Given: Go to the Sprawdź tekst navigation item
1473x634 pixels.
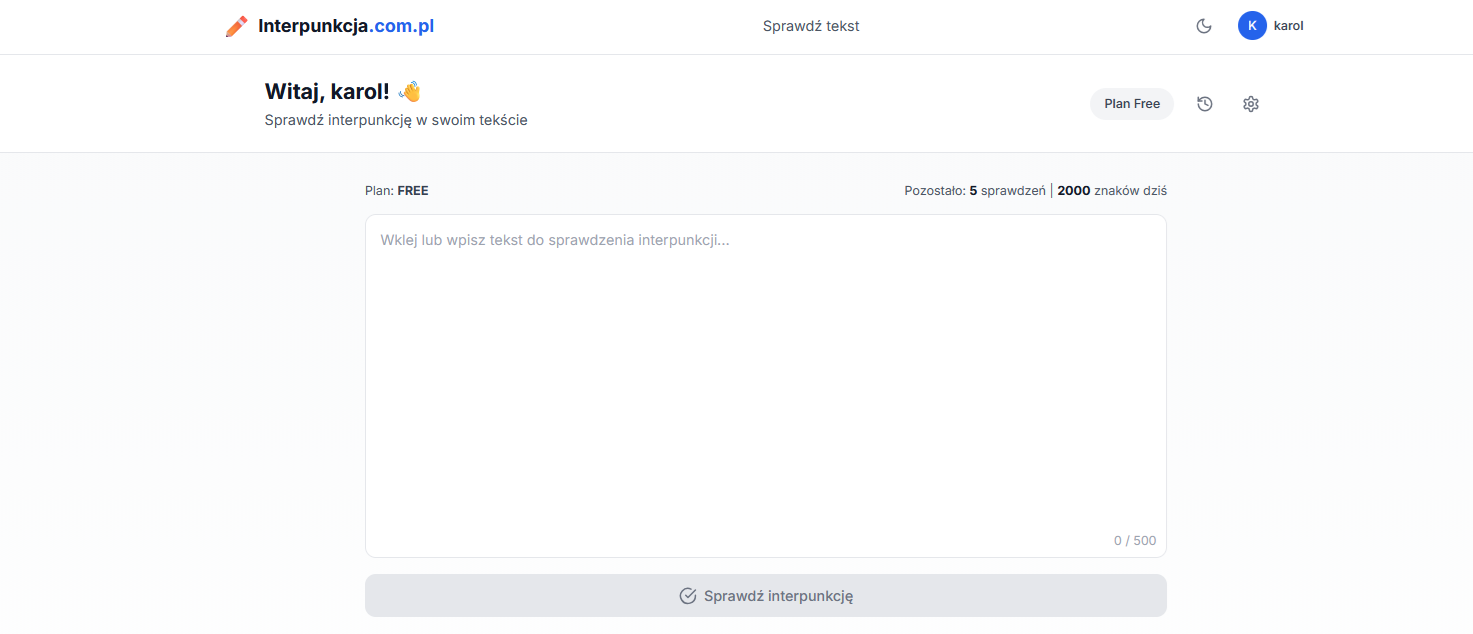Looking at the screenshot, I should coord(811,26).
